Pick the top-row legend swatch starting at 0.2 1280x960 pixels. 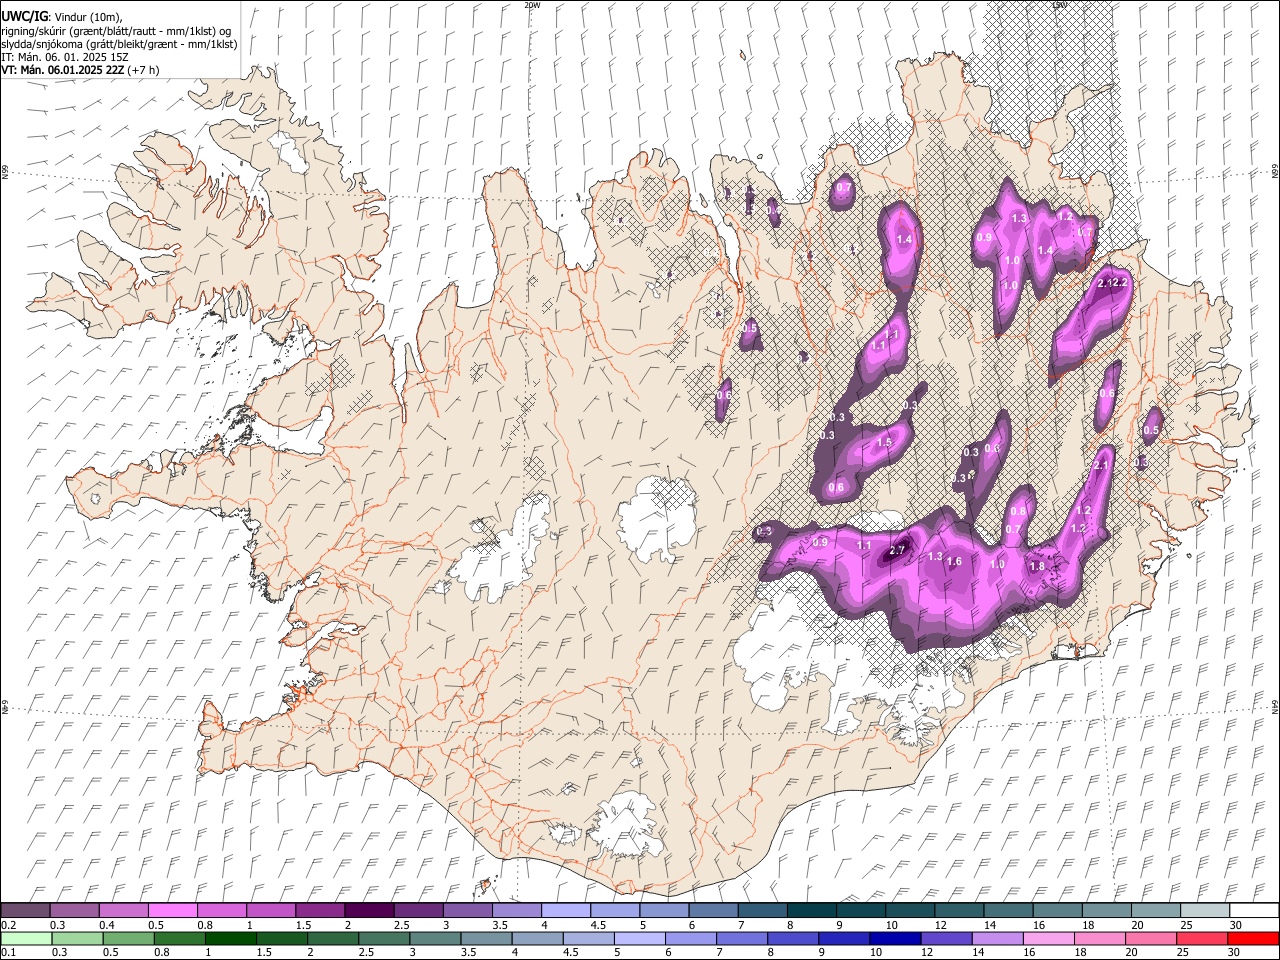click(25, 910)
